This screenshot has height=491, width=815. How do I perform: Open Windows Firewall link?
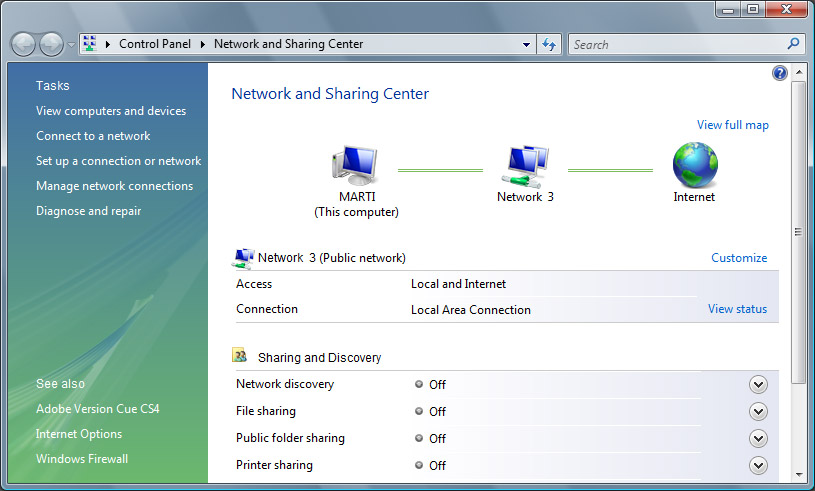click(x=82, y=459)
